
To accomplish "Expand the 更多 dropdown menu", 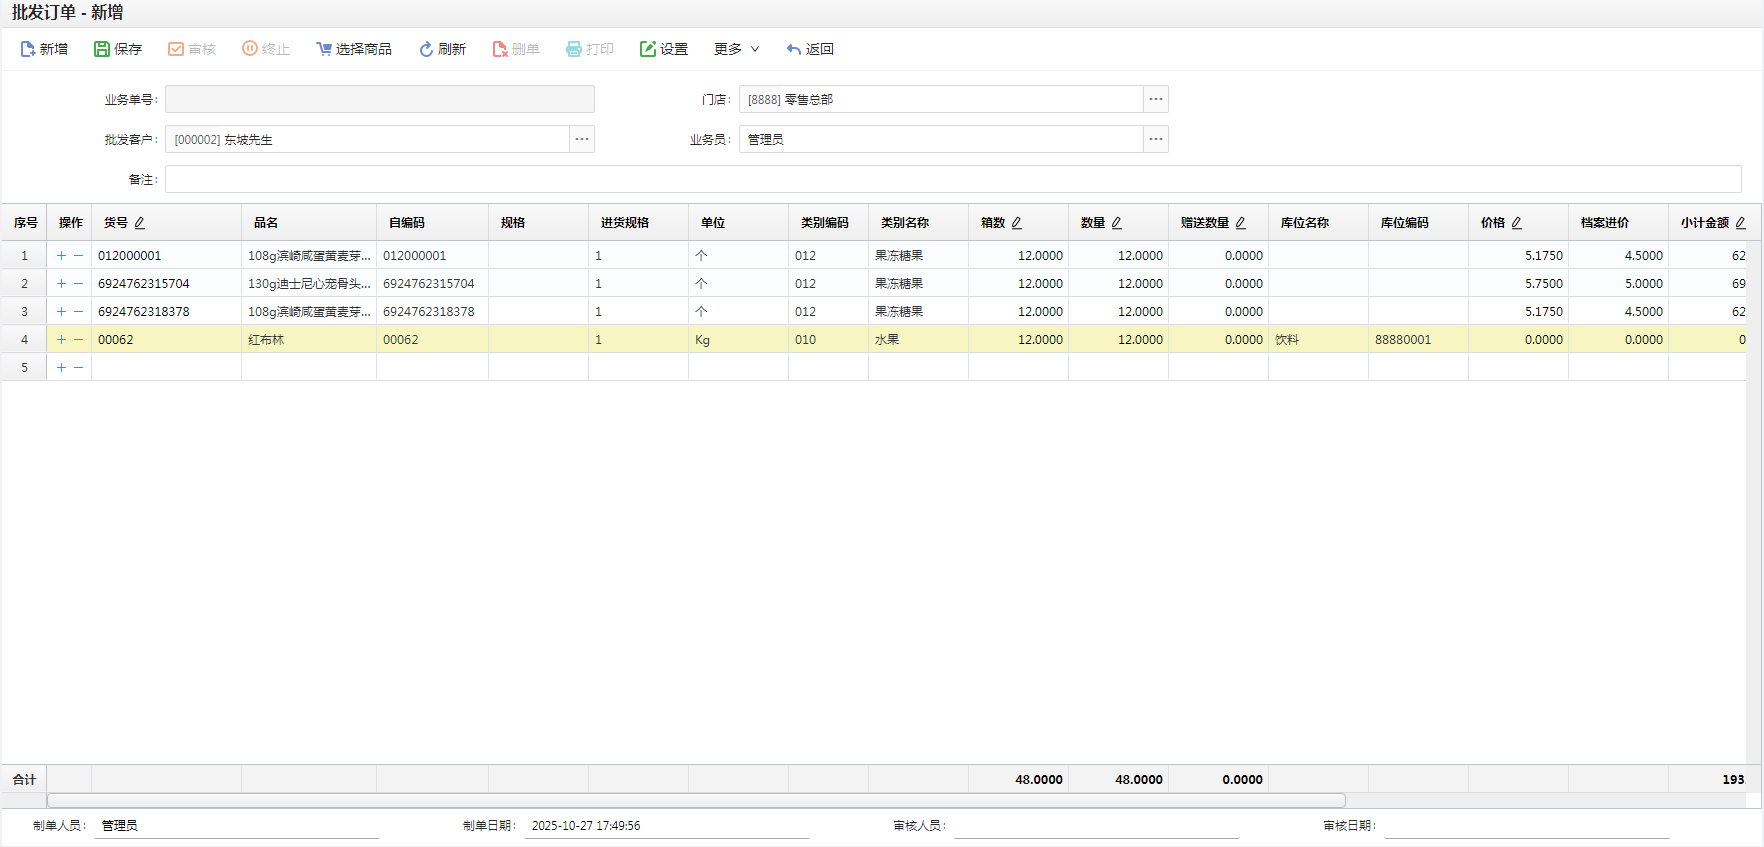I will [x=737, y=49].
